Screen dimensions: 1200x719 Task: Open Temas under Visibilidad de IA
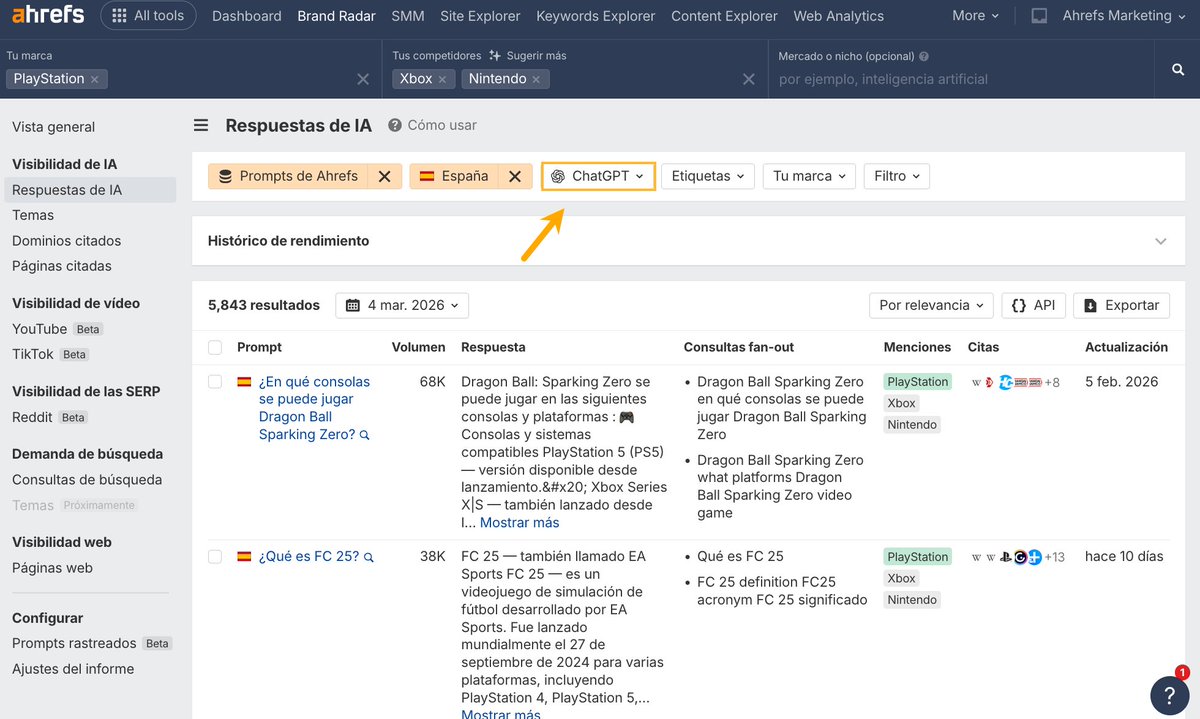point(33,215)
